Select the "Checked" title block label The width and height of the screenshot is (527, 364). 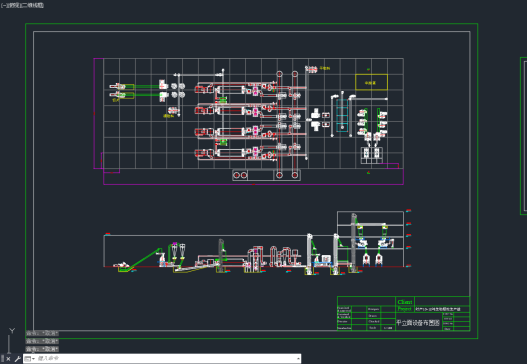(x=374, y=321)
